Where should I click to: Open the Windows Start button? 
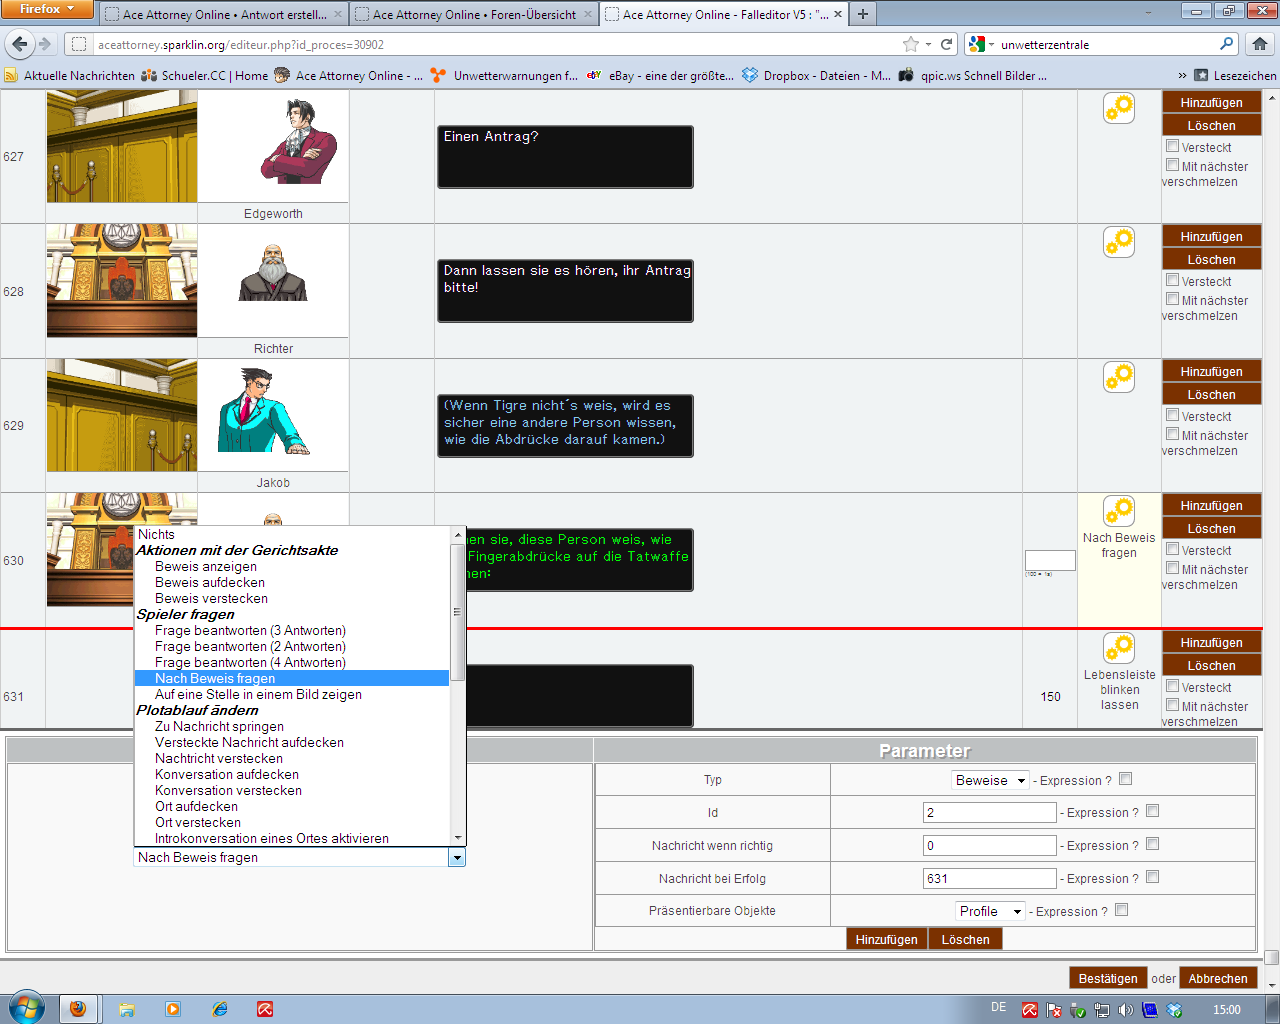[26, 1008]
